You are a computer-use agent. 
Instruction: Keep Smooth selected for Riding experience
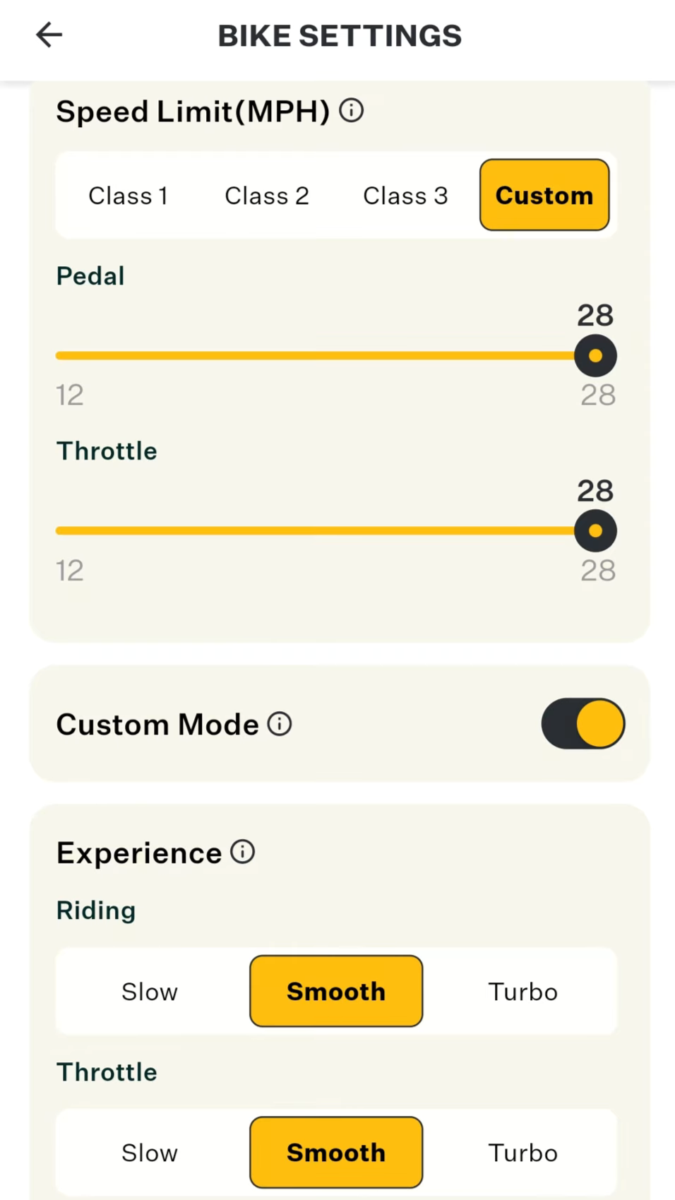click(x=336, y=991)
